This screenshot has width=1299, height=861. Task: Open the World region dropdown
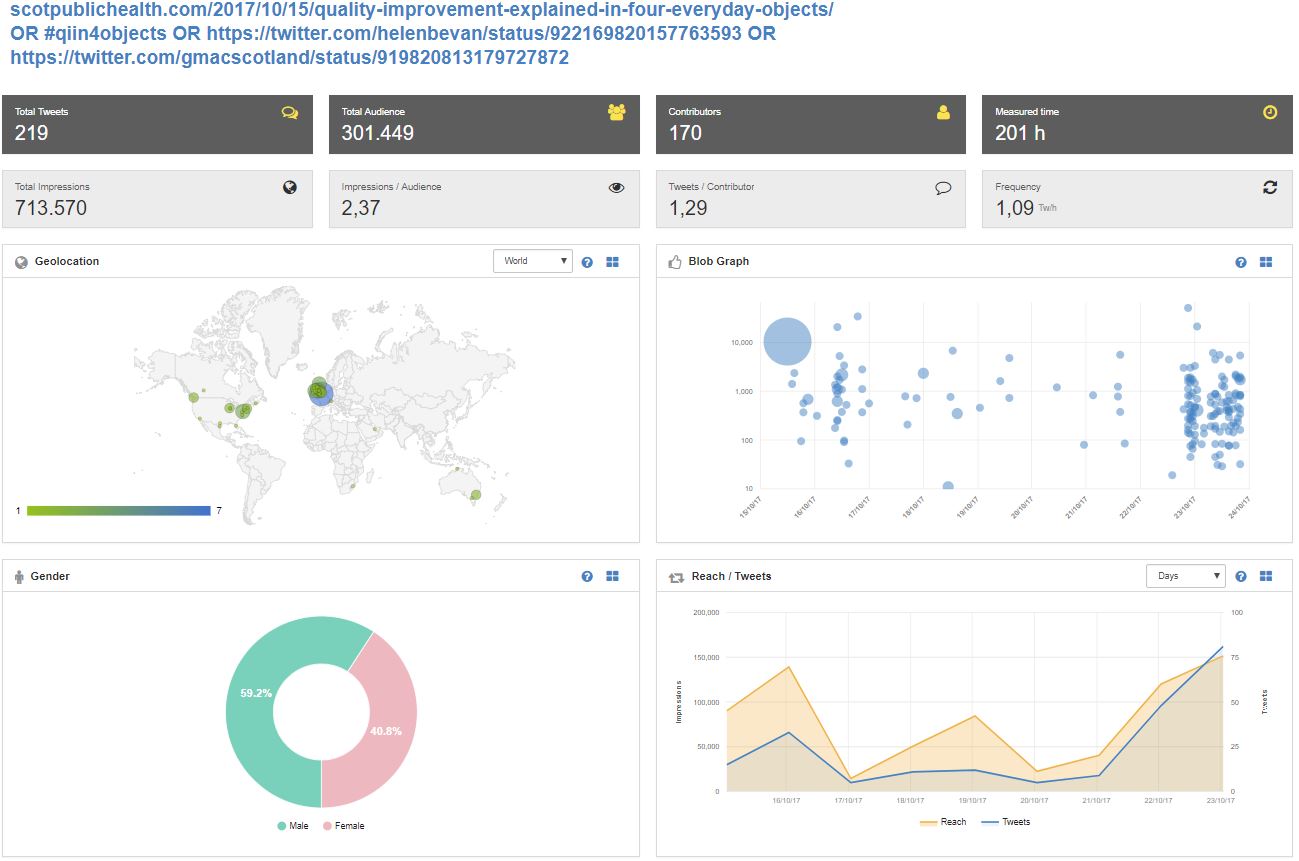click(x=533, y=261)
